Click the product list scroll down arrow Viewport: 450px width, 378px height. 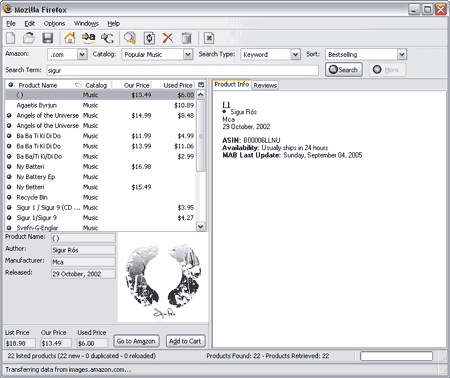coord(201,227)
